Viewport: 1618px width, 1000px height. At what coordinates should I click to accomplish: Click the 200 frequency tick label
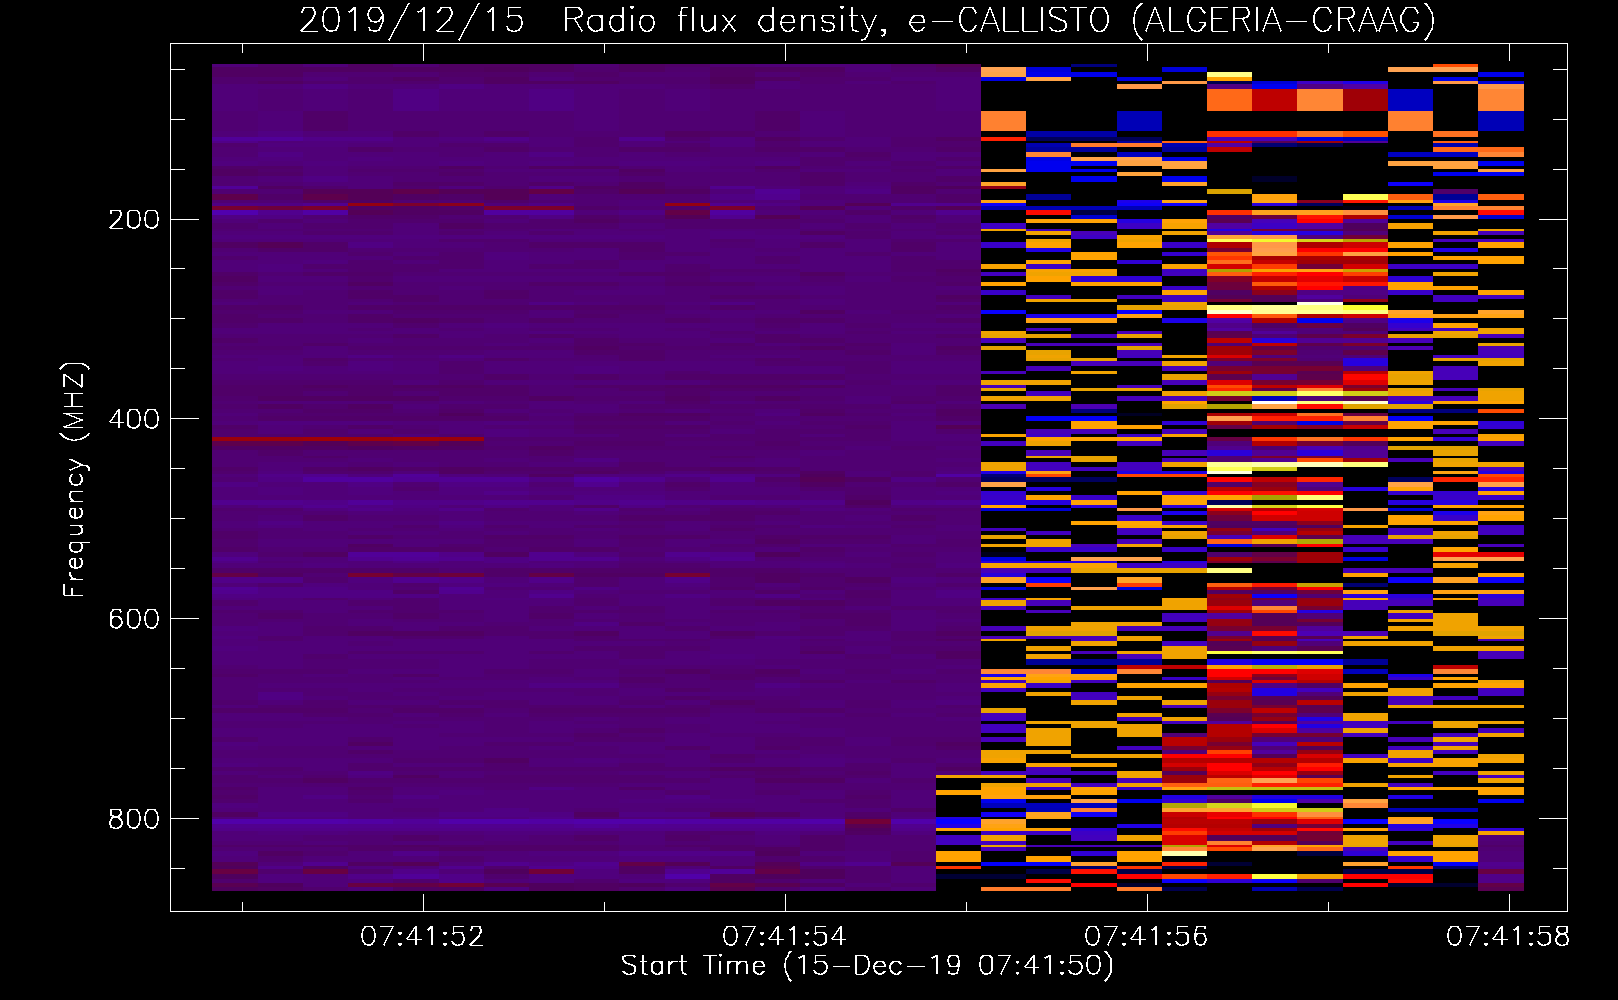(134, 219)
